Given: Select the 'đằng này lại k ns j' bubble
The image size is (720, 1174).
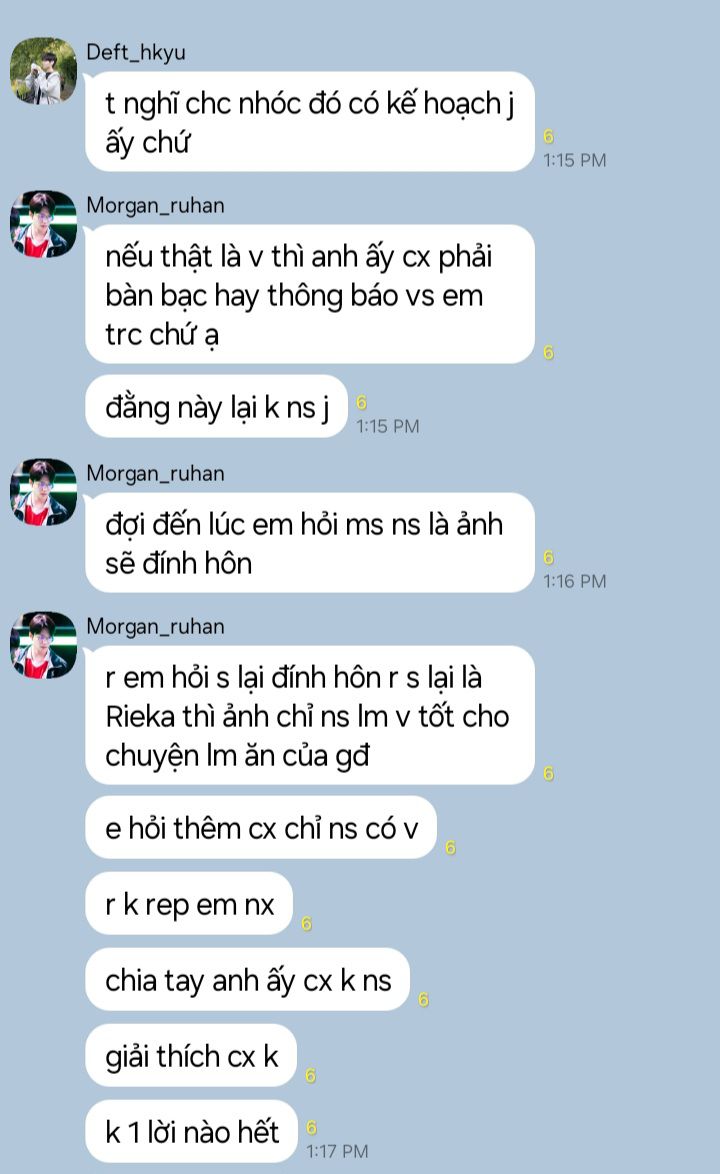Looking at the screenshot, I should point(217,407).
